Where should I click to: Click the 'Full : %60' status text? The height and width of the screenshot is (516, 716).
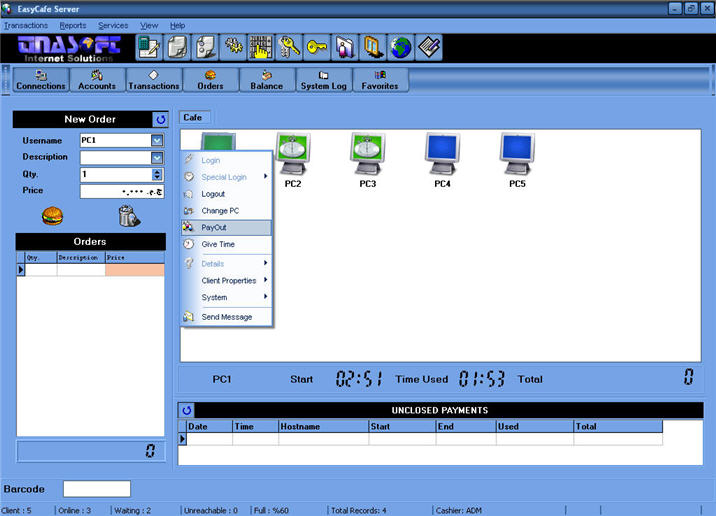(x=271, y=511)
